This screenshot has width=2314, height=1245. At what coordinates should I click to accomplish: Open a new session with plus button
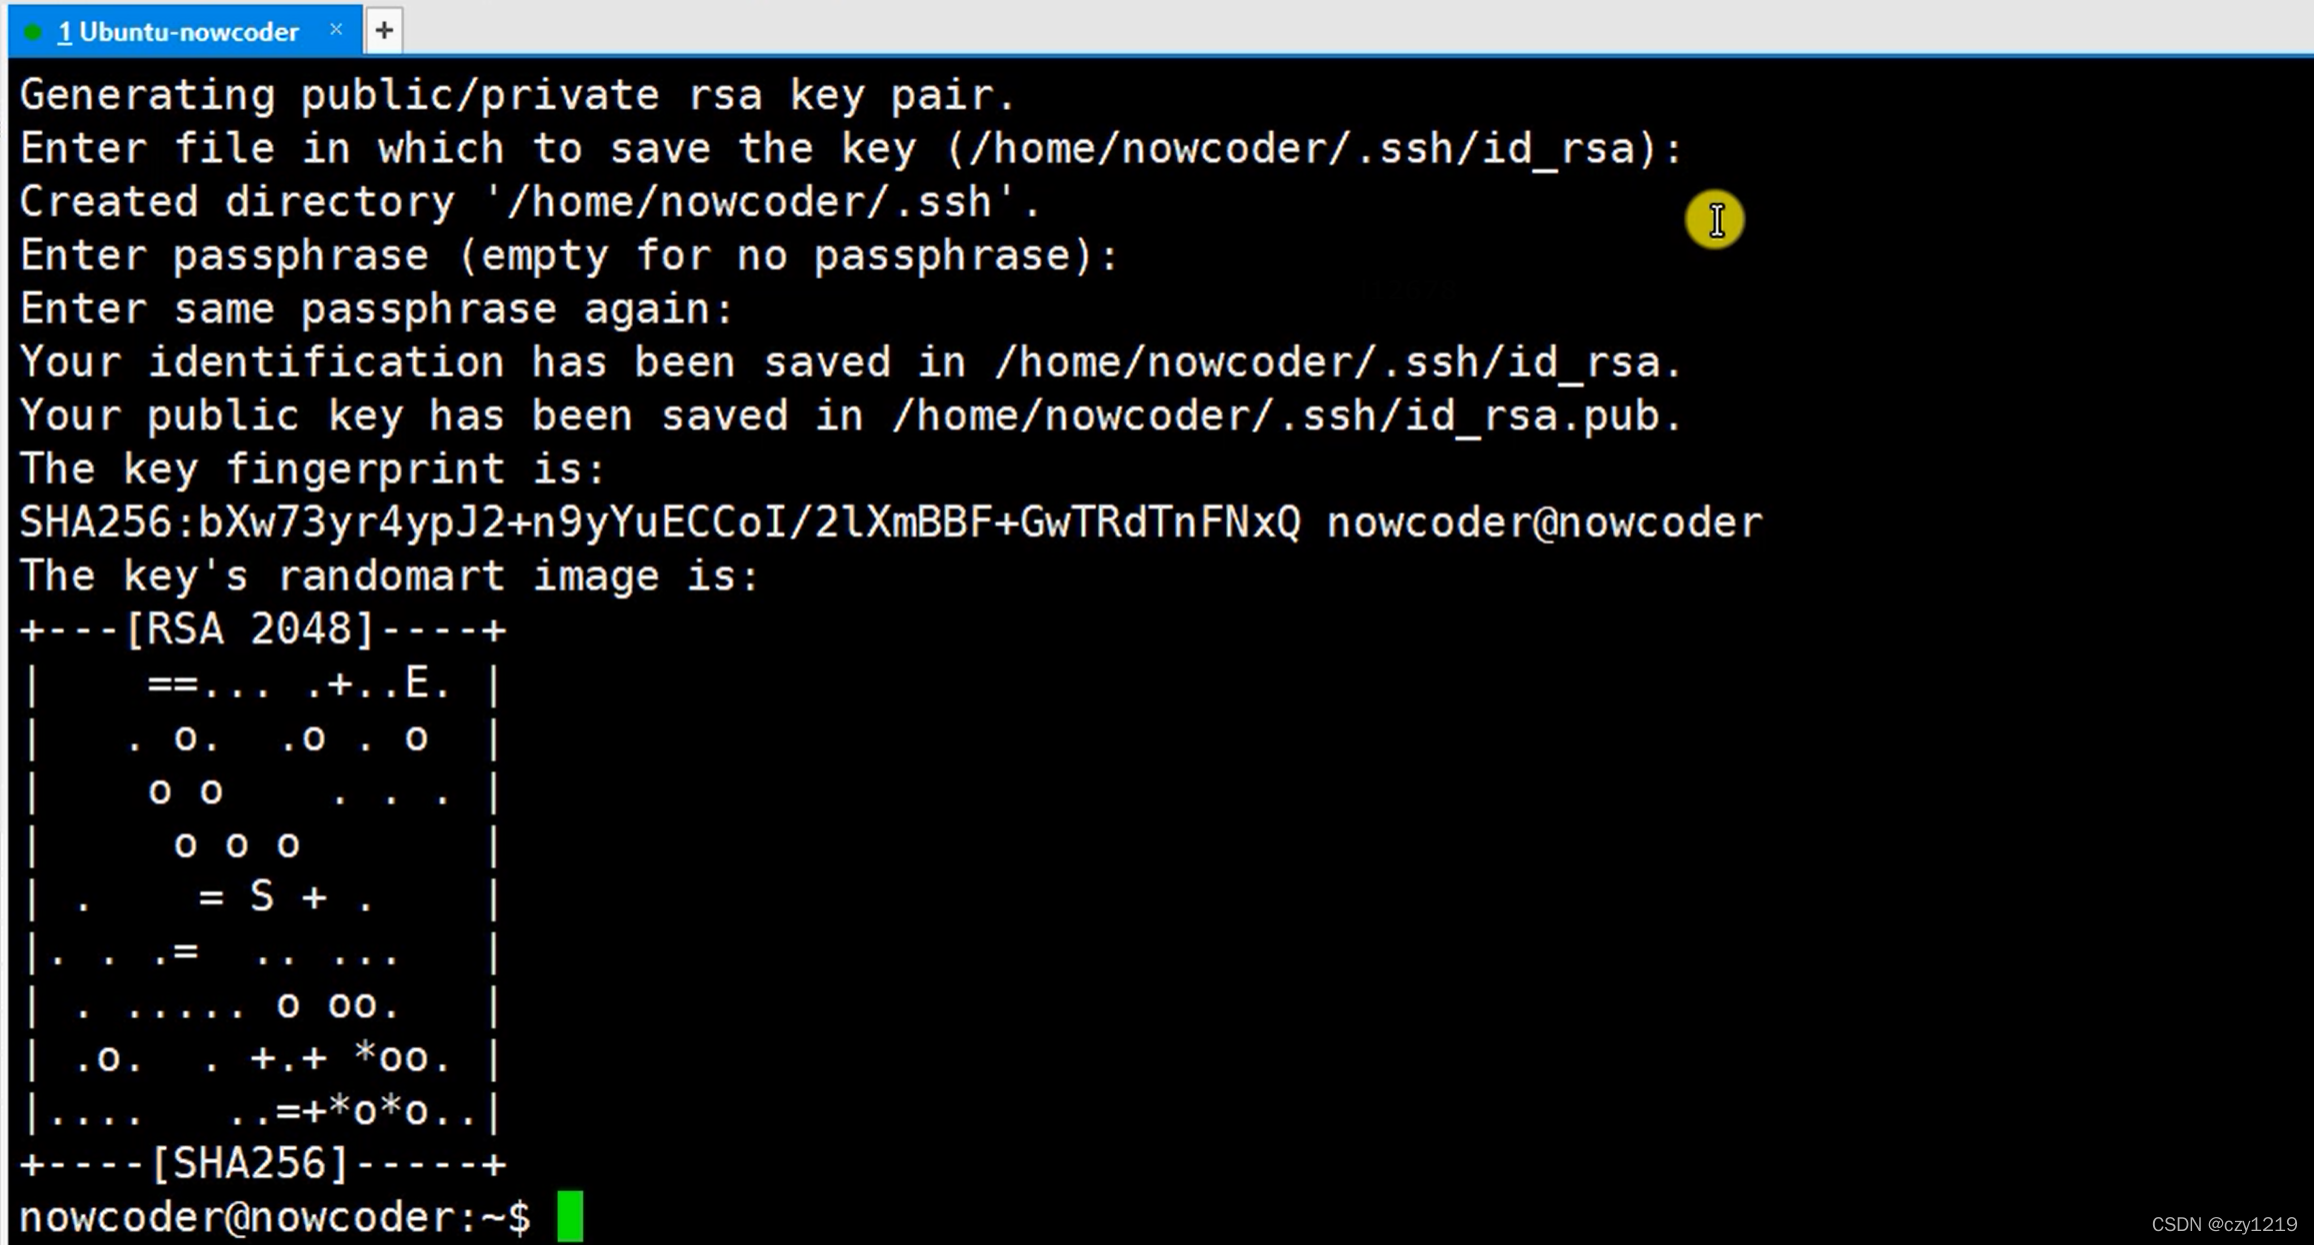384,31
